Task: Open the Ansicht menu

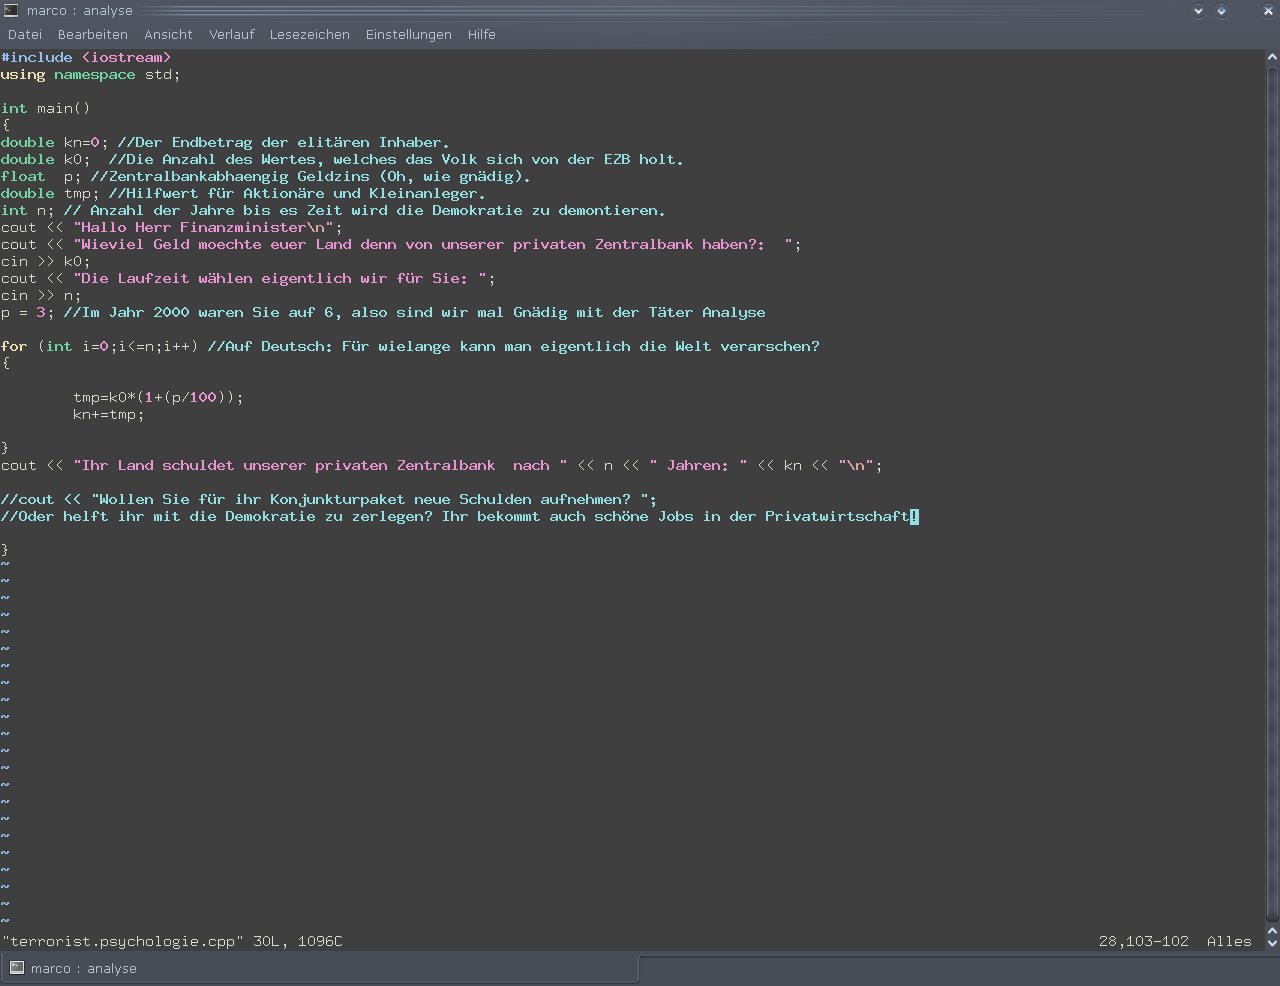Action: 168,34
